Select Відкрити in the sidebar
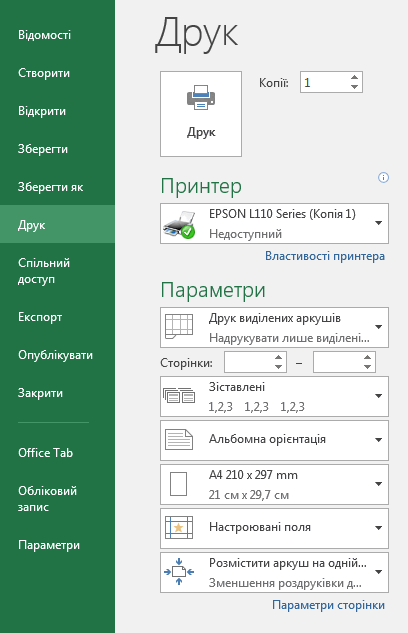 coord(57,111)
